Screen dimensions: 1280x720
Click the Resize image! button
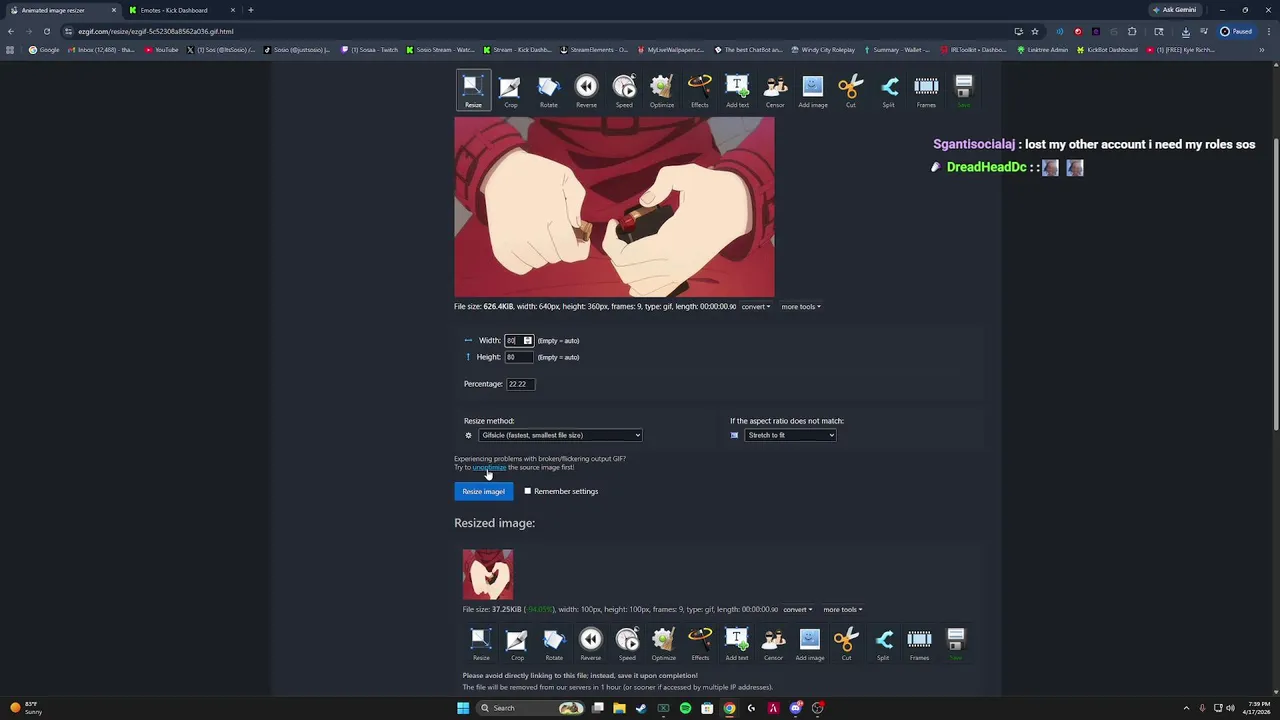[x=483, y=491]
